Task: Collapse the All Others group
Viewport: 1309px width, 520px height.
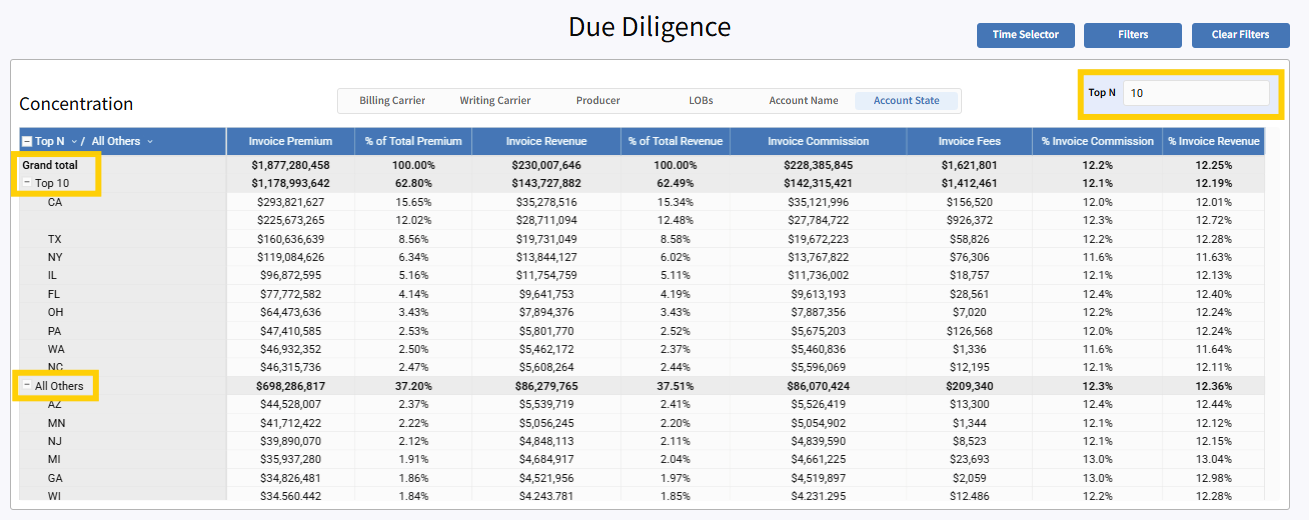Action: click(27, 386)
